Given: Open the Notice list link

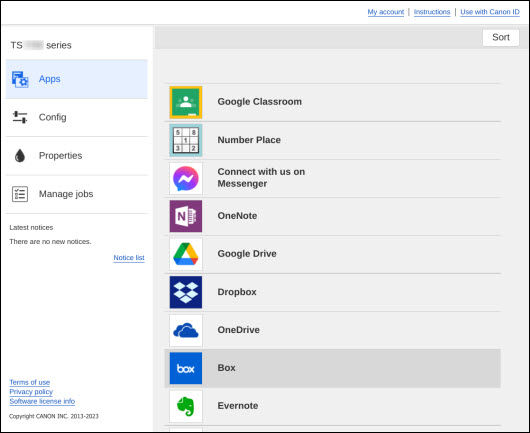Looking at the screenshot, I should (129, 258).
